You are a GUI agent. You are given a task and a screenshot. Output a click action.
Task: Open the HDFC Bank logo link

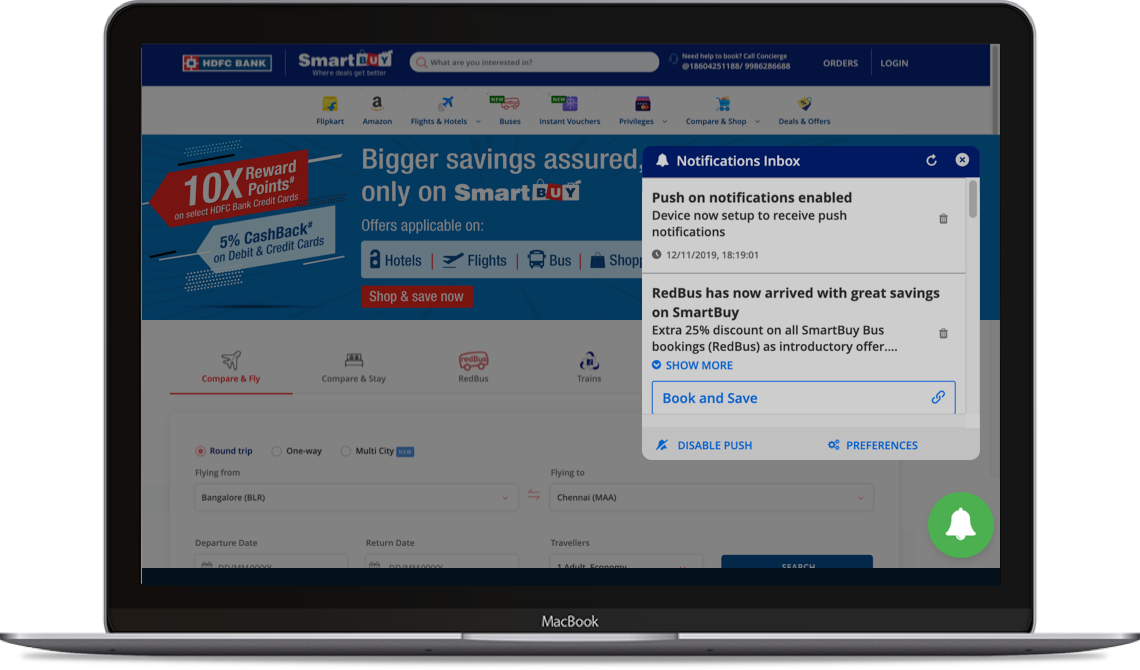(227, 63)
